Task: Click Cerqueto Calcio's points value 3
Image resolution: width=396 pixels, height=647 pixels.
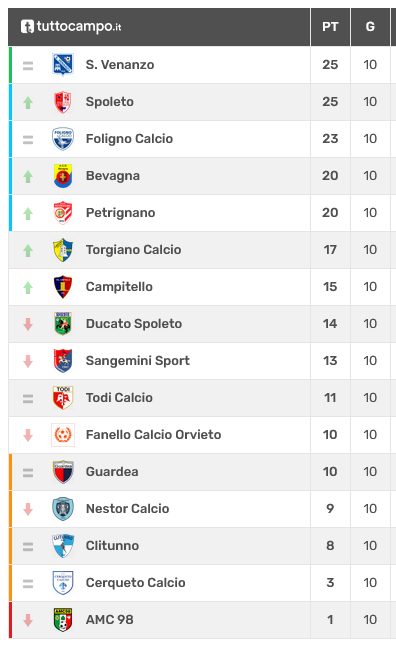Action: coord(330,583)
